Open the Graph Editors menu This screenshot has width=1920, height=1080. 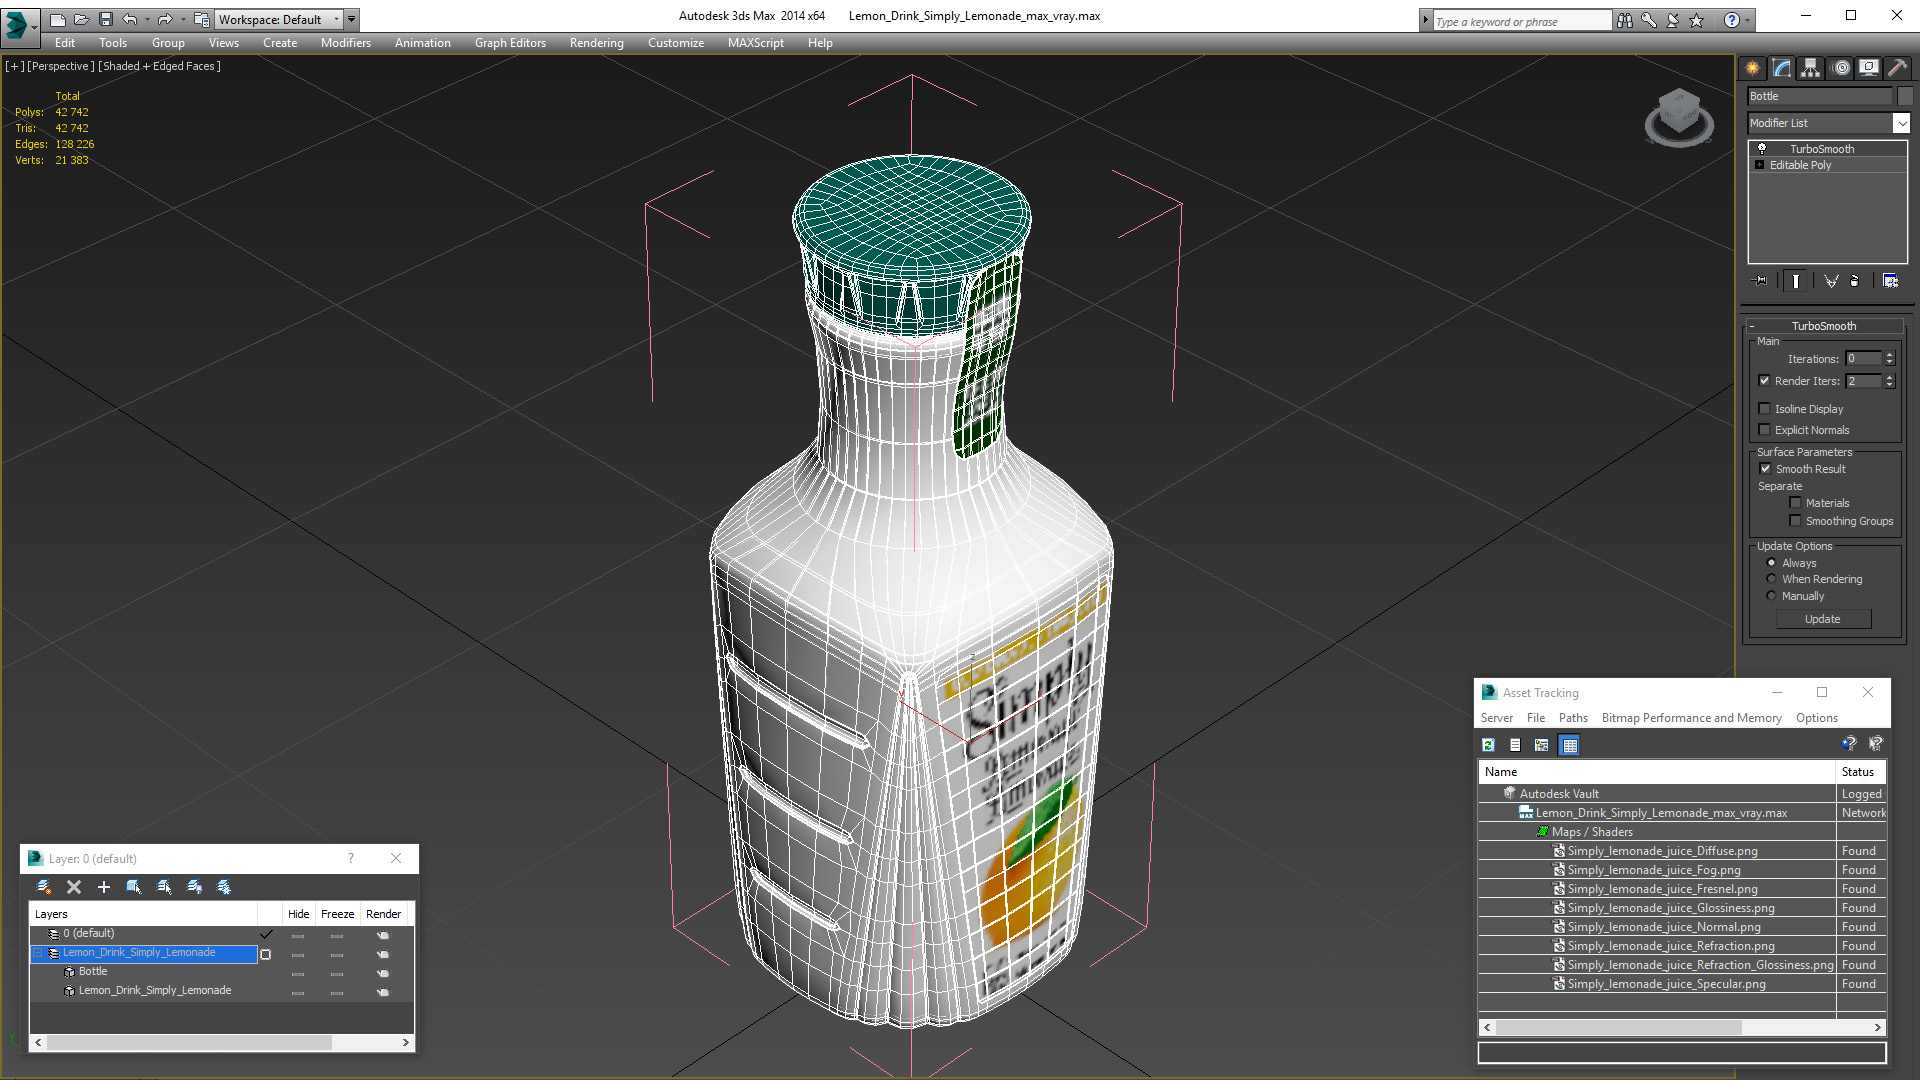pyautogui.click(x=510, y=43)
